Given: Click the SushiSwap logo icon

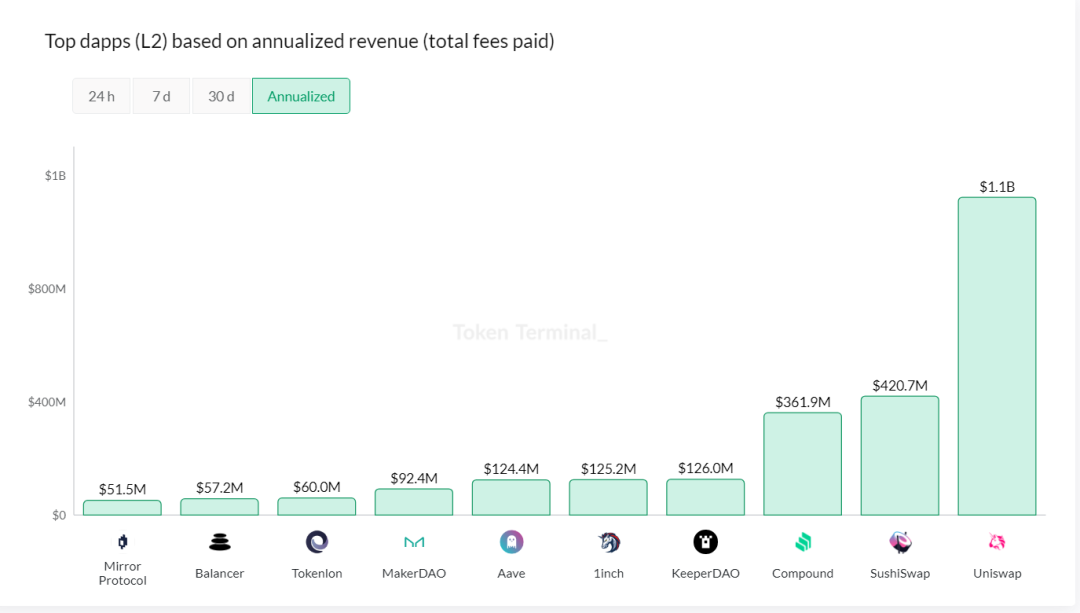Looking at the screenshot, I should pos(900,542).
